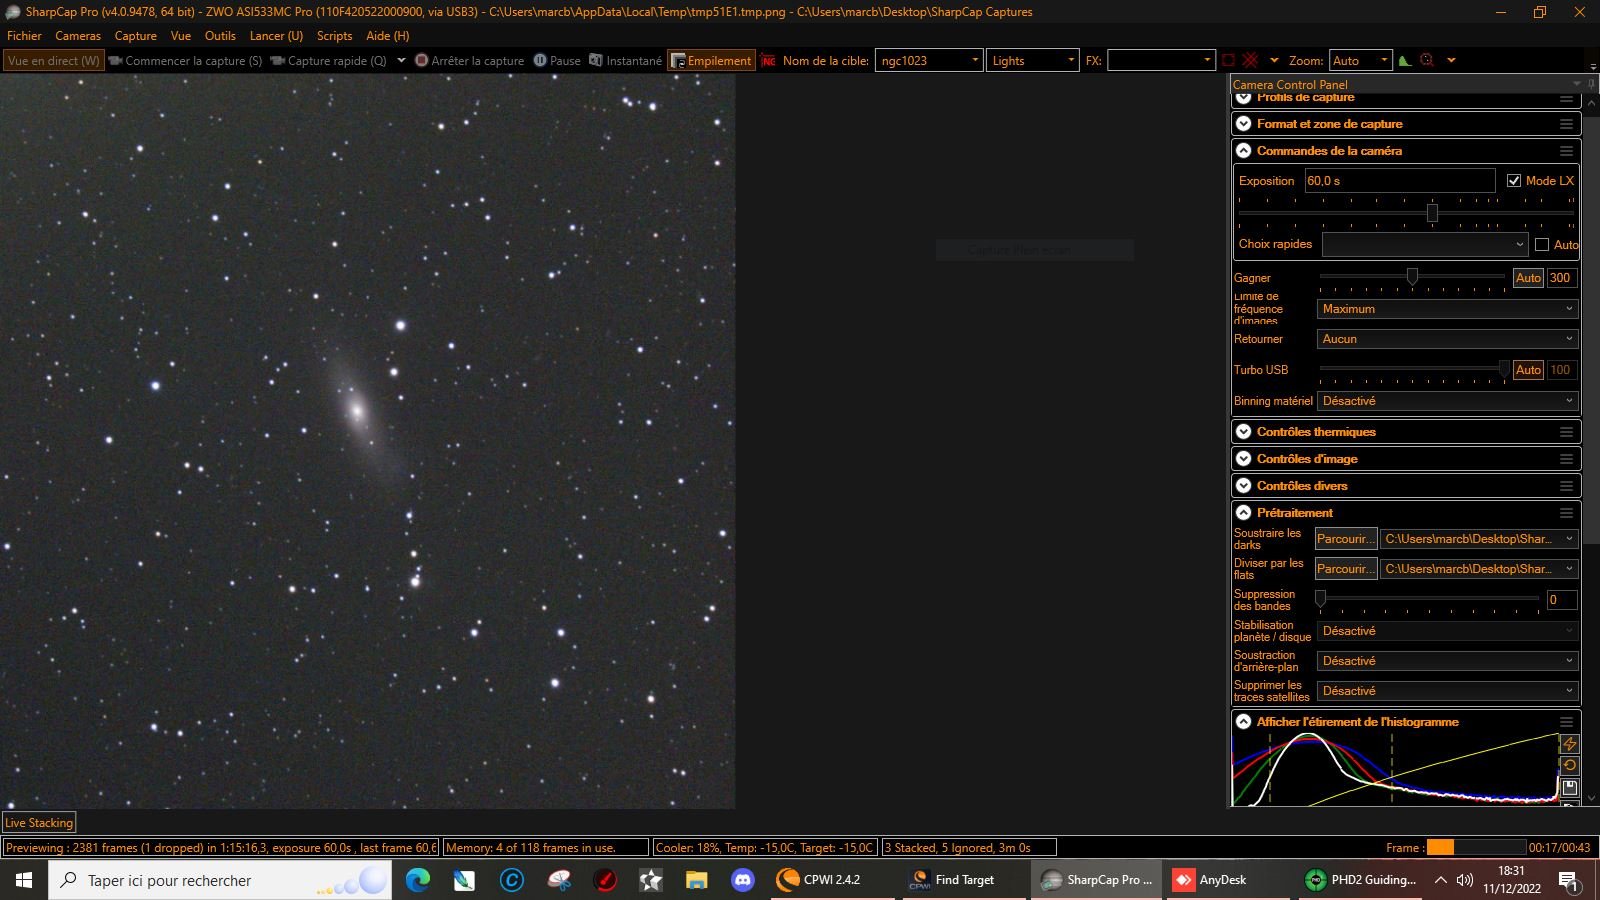This screenshot has height=900, width=1600.
Task: Open the image histogram green icon in toolbar
Action: click(x=1405, y=61)
